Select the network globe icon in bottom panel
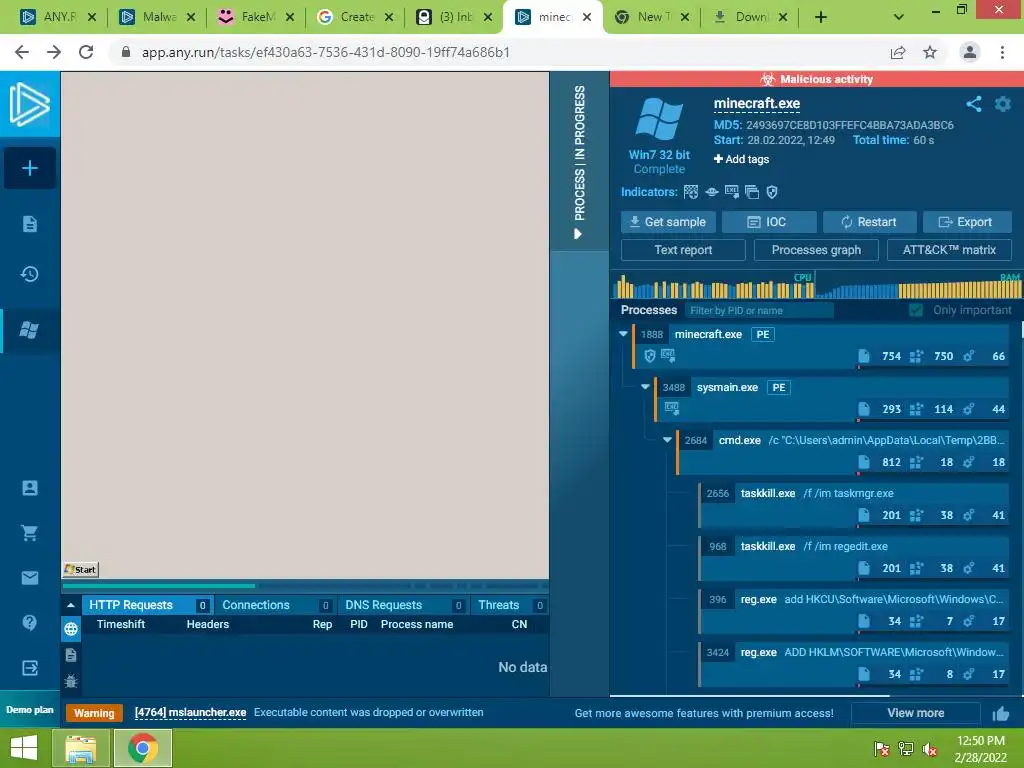 pyautogui.click(x=71, y=629)
